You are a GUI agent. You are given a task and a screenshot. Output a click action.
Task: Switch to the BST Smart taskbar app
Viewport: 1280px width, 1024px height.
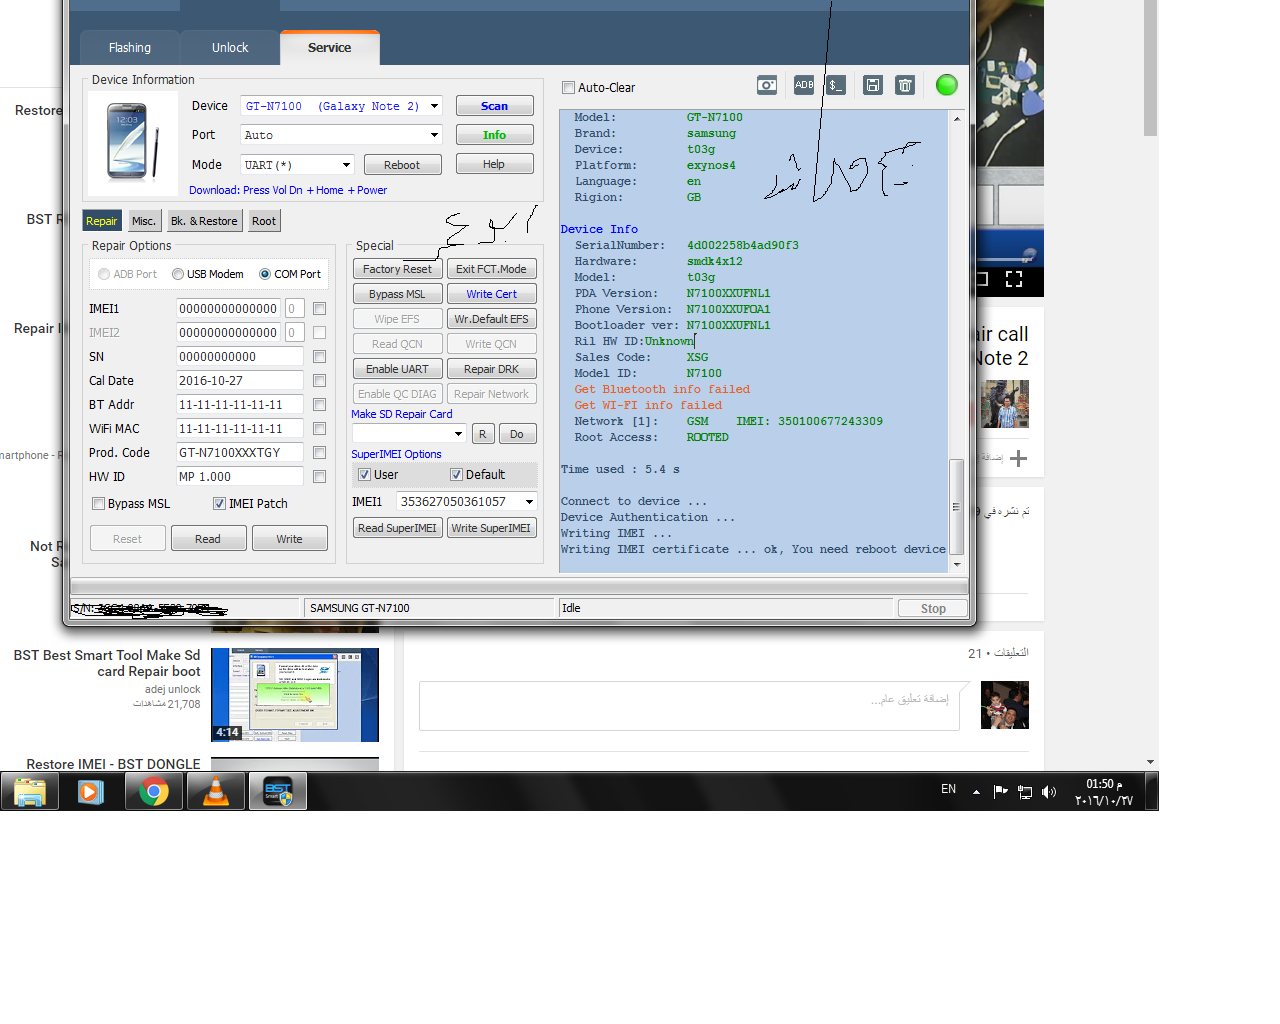[277, 792]
